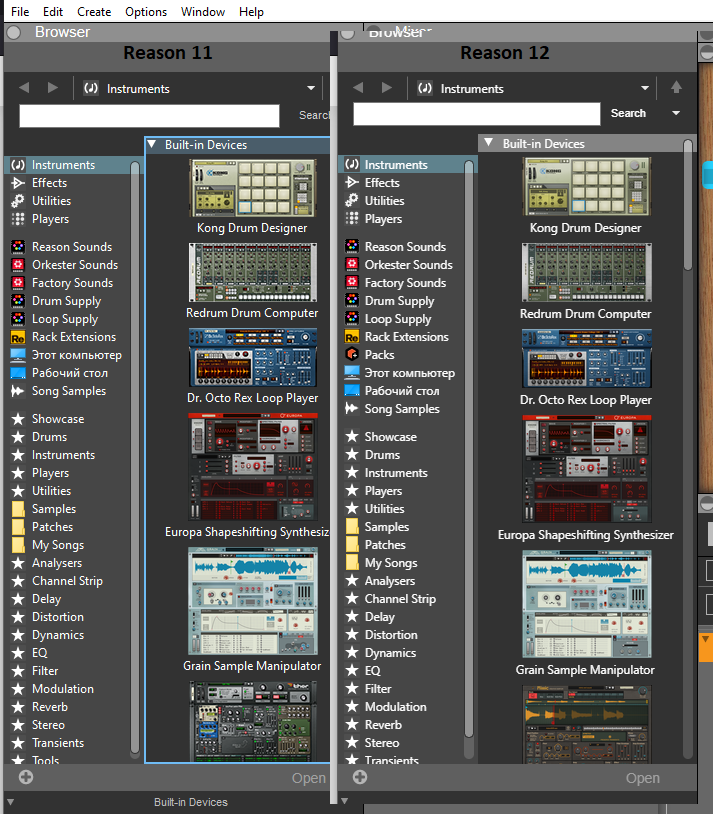Select Players grid item in Reason 11 sidebar

(50, 219)
